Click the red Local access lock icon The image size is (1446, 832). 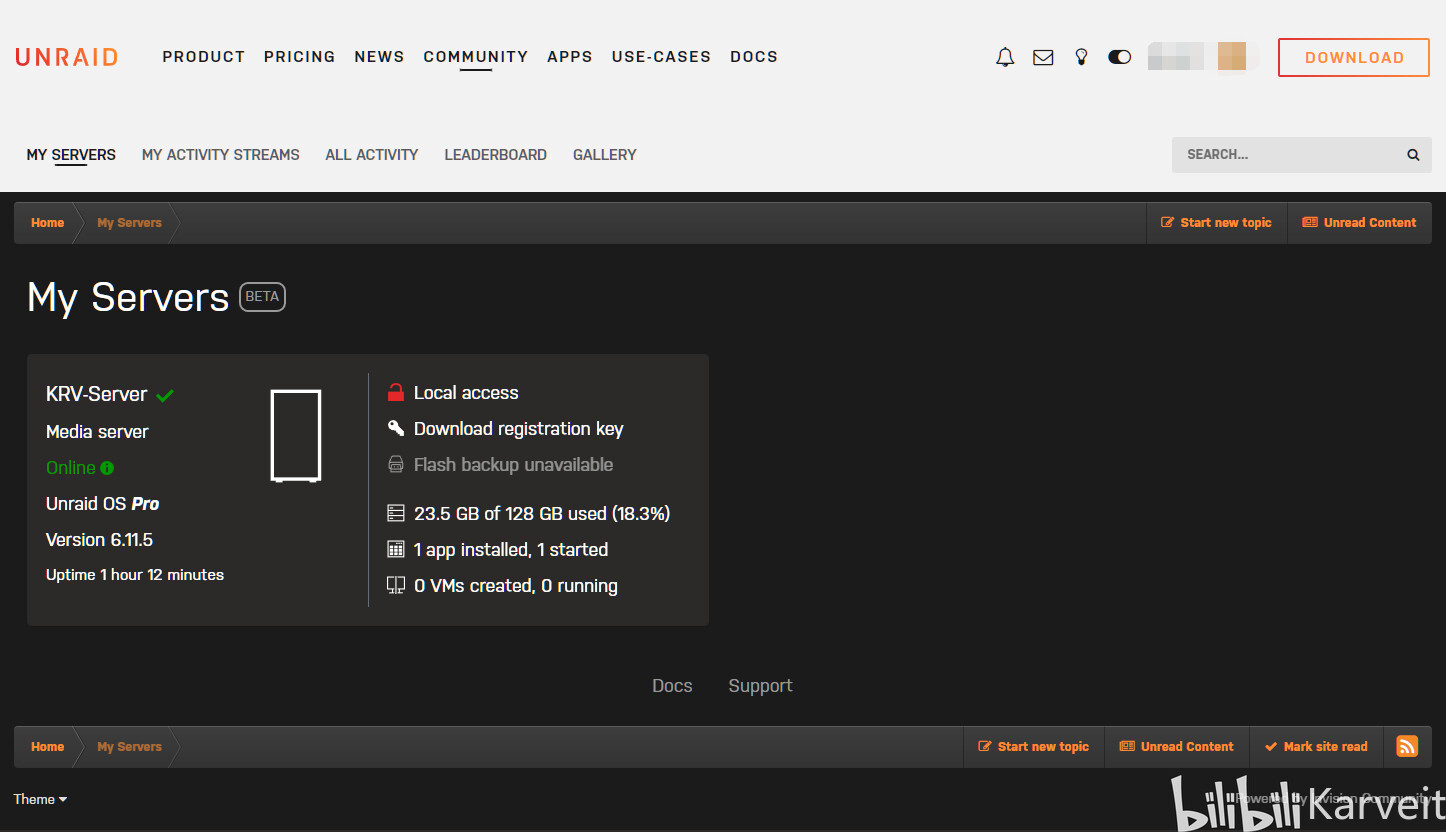[x=396, y=392]
